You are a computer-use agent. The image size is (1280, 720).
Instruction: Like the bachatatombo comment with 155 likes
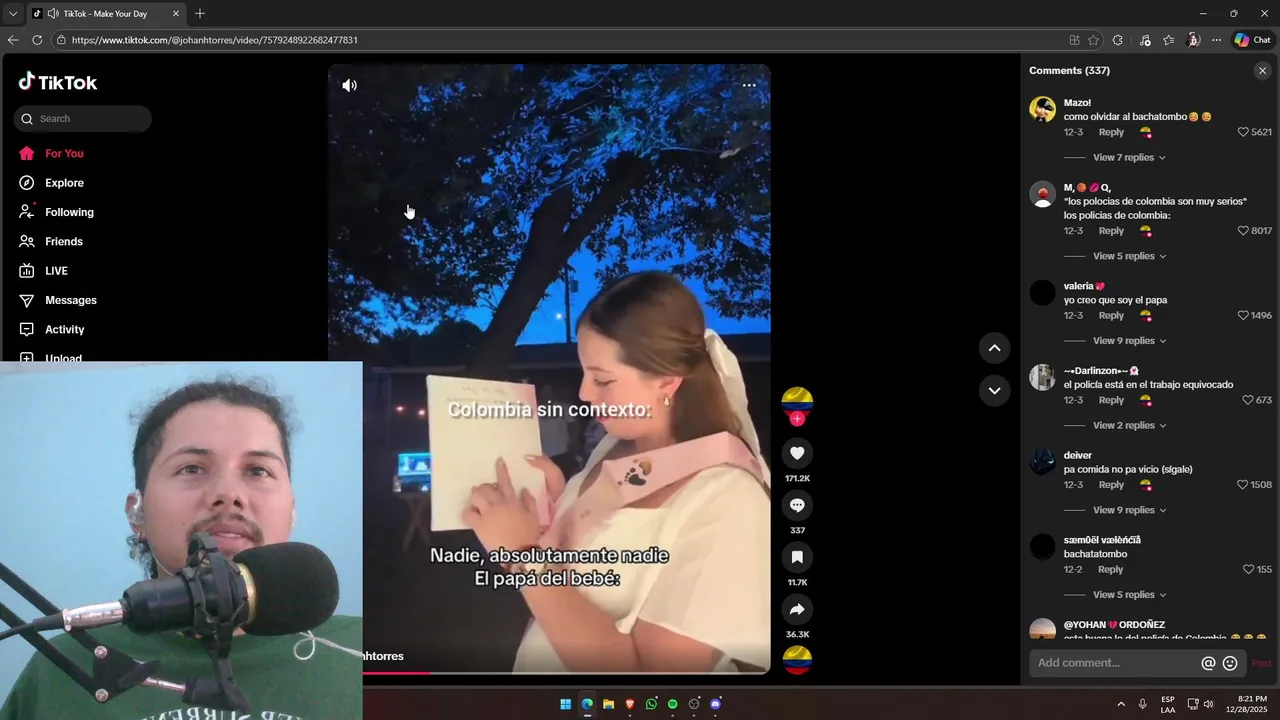[1247, 569]
